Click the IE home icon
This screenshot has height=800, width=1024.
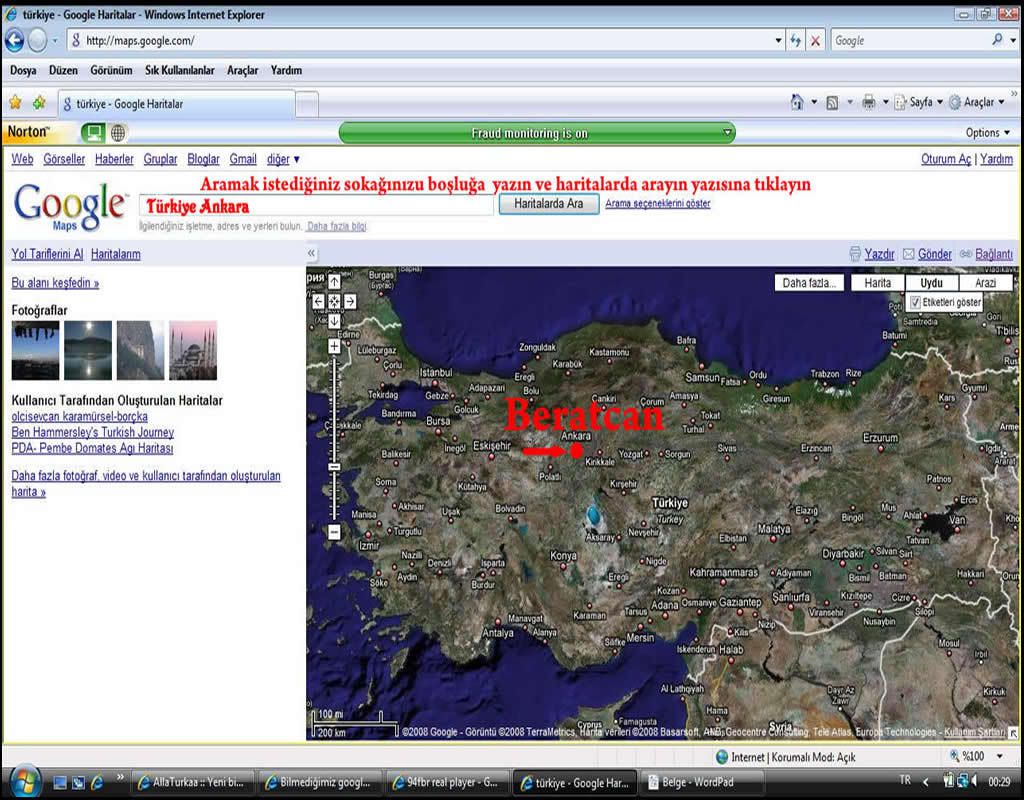point(797,102)
